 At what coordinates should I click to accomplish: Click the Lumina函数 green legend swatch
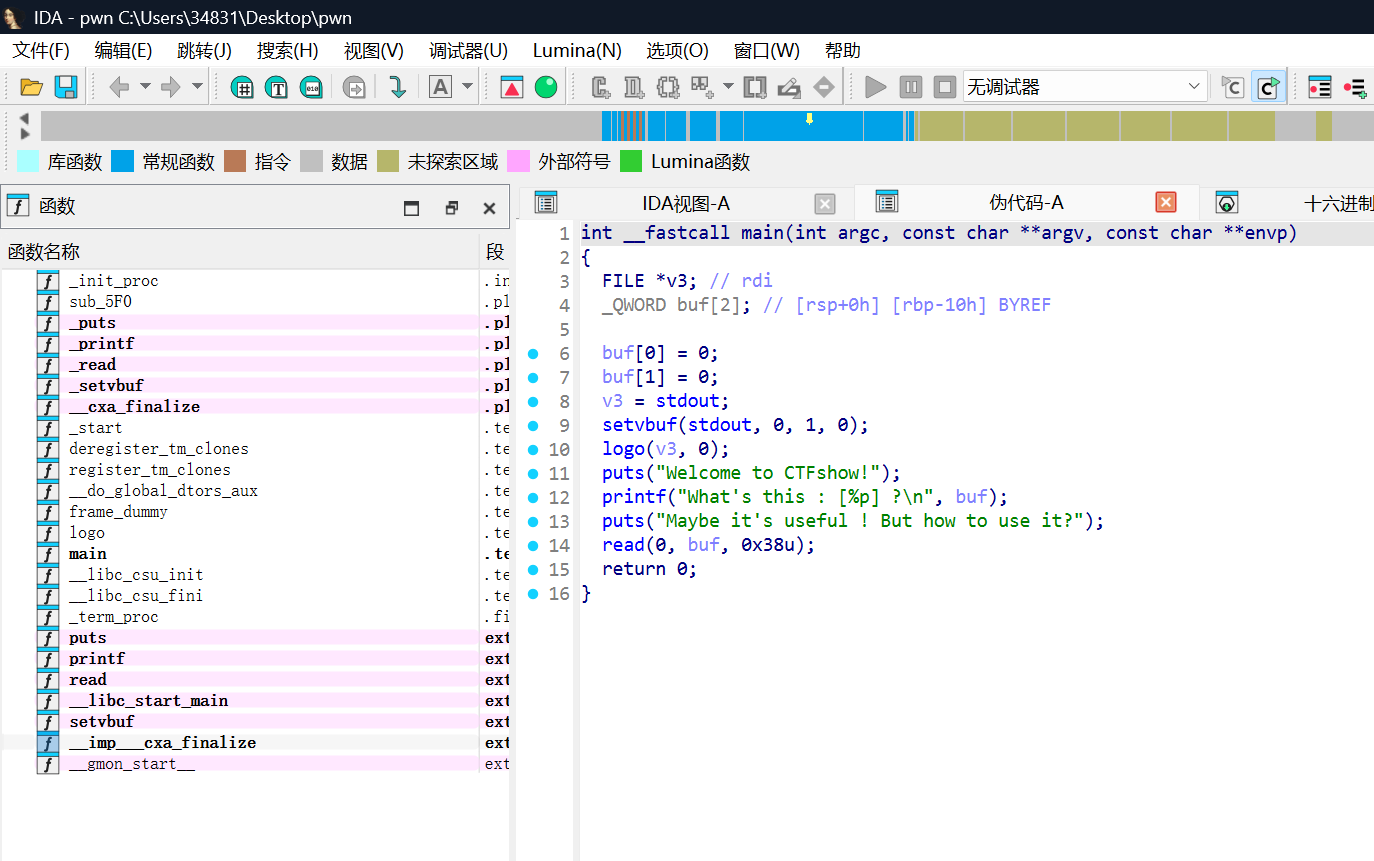click(631, 161)
